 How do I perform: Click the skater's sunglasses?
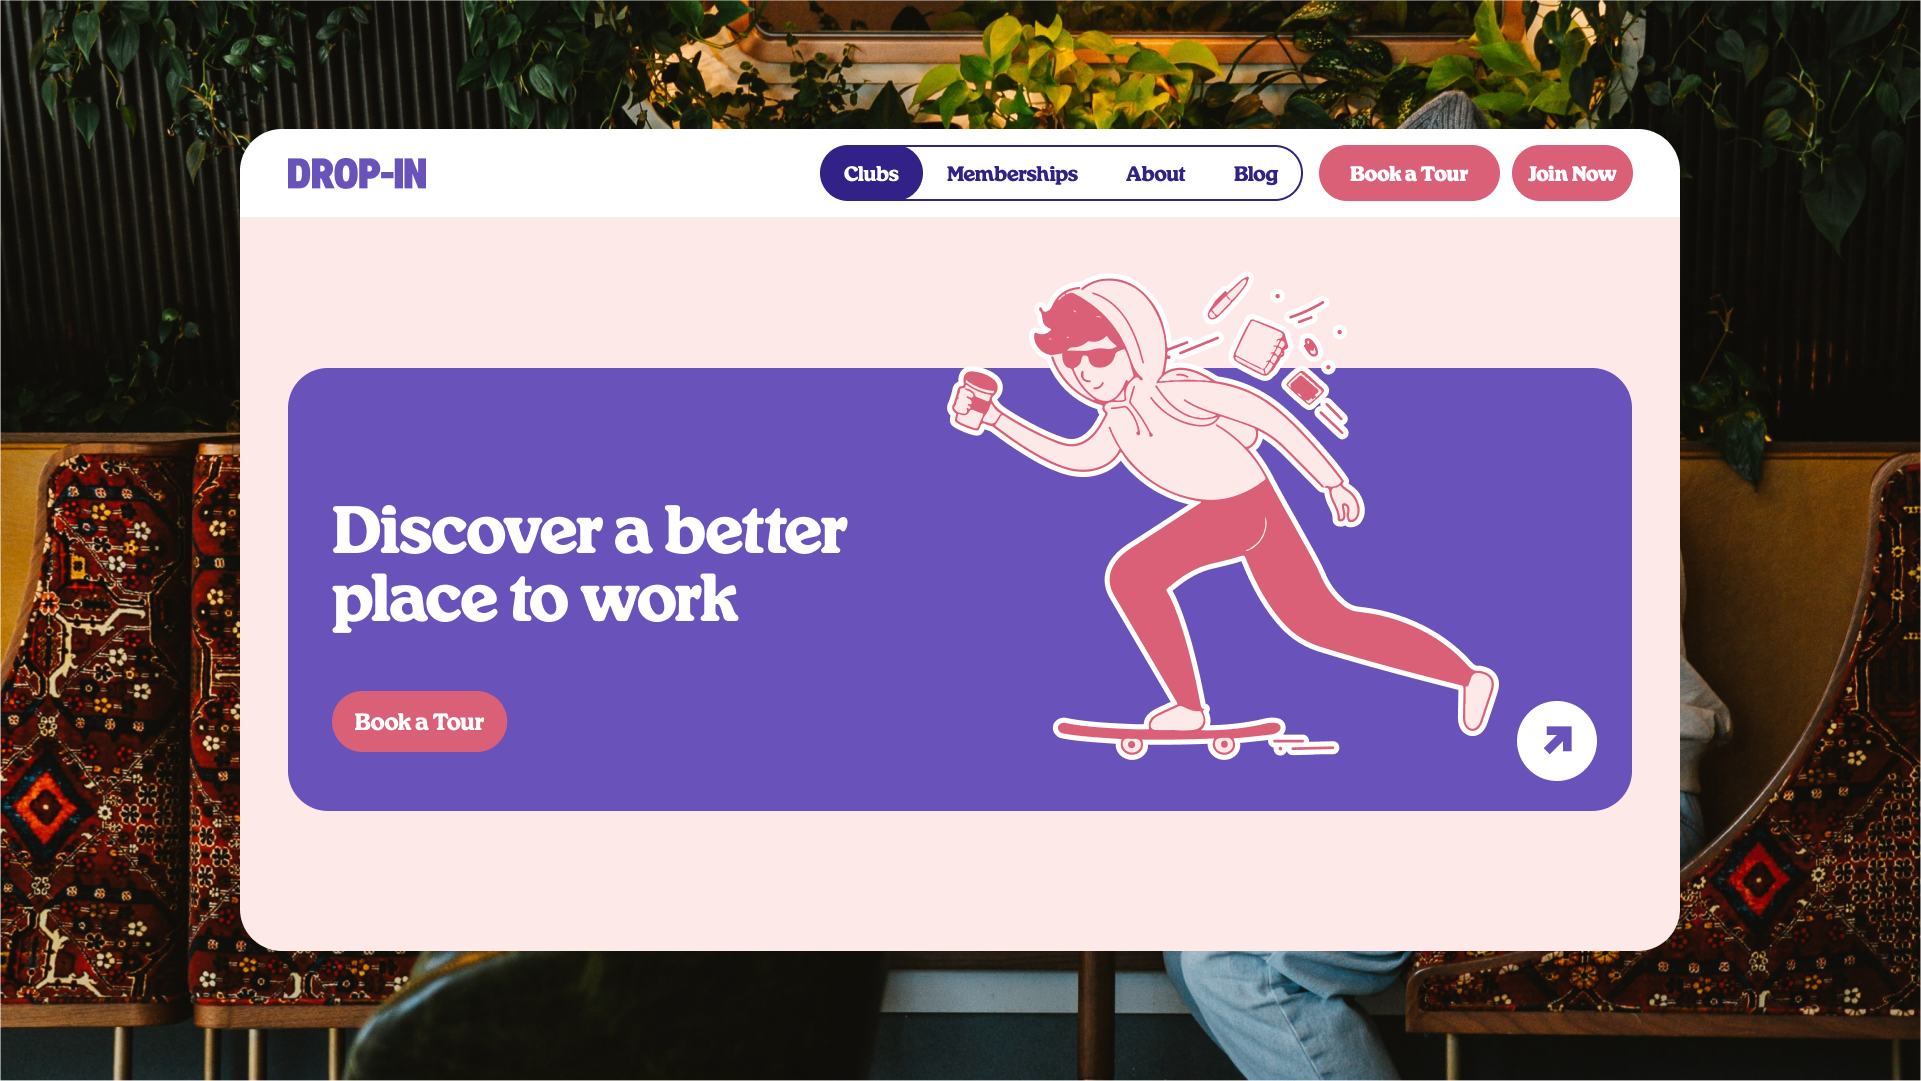tap(1090, 357)
